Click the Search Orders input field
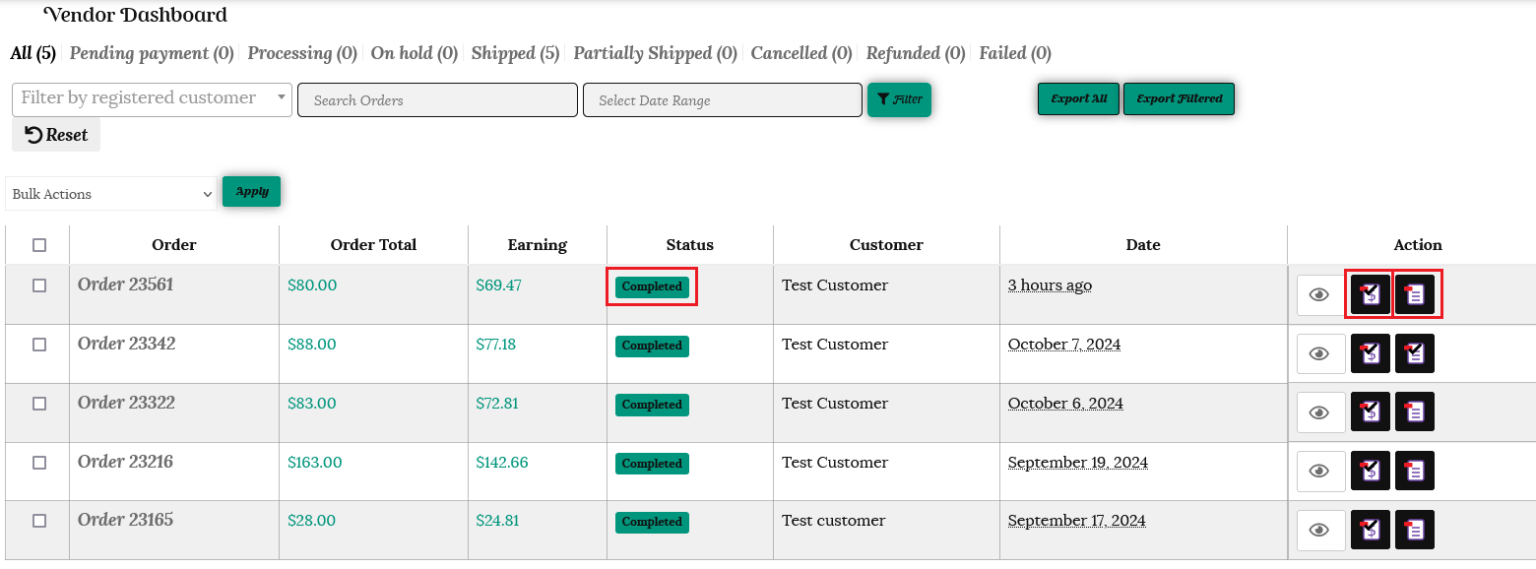Image resolution: width=1536 pixels, height=569 pixels. coord(437,100)
